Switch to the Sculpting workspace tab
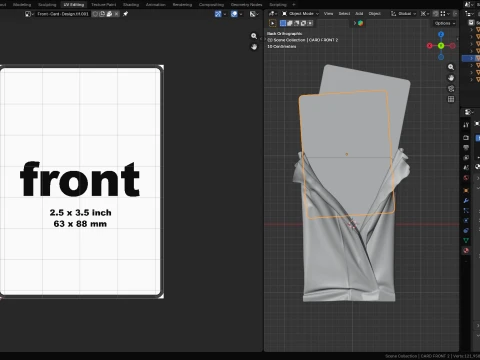 tap(47, 5)
